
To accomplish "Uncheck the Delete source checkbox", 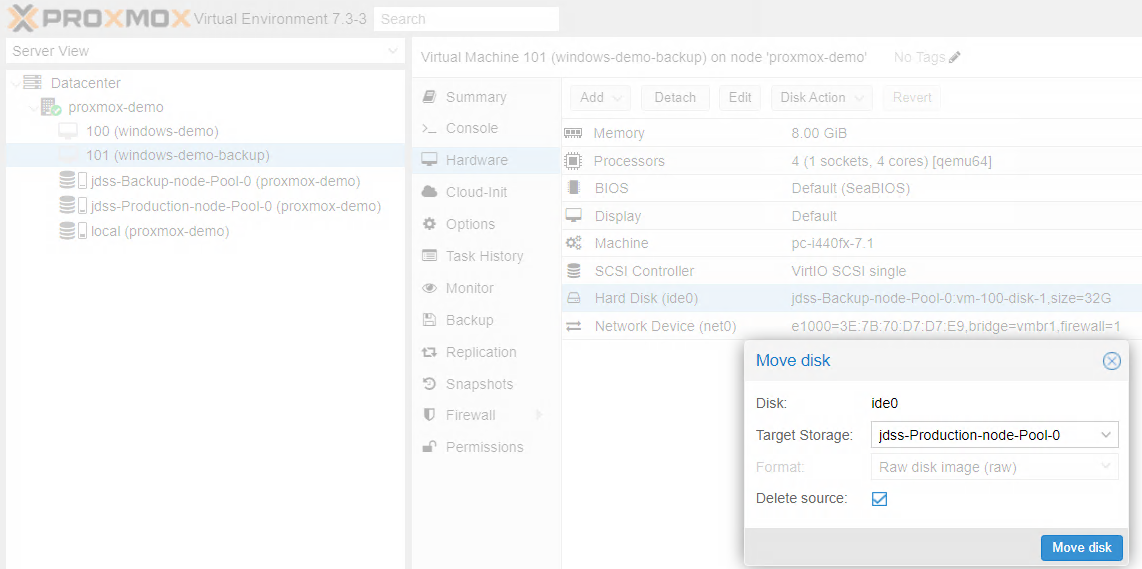I will click(880, 499).
